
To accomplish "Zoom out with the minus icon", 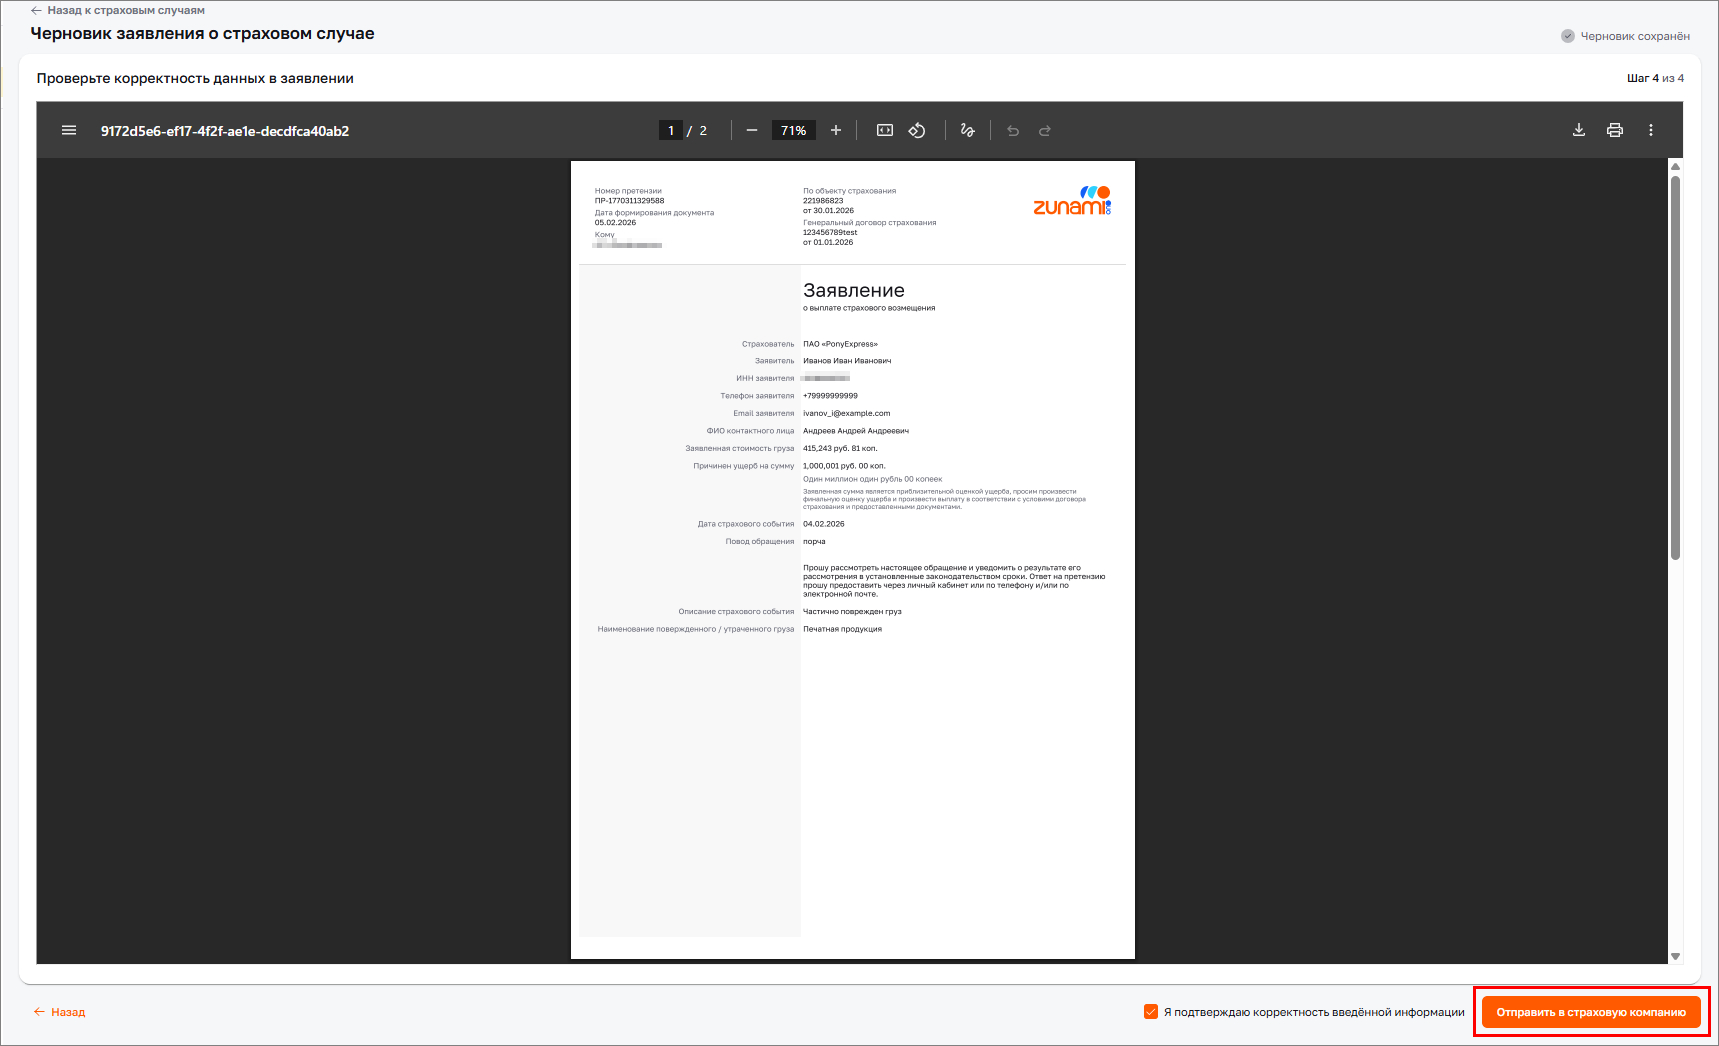I will [752, 131].
